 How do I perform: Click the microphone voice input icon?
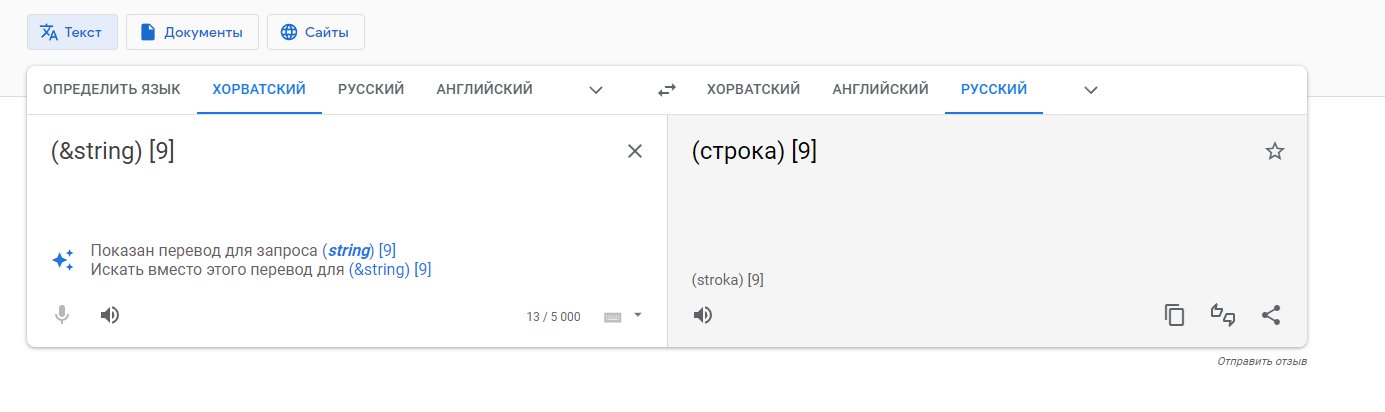(x=62, y=315)
